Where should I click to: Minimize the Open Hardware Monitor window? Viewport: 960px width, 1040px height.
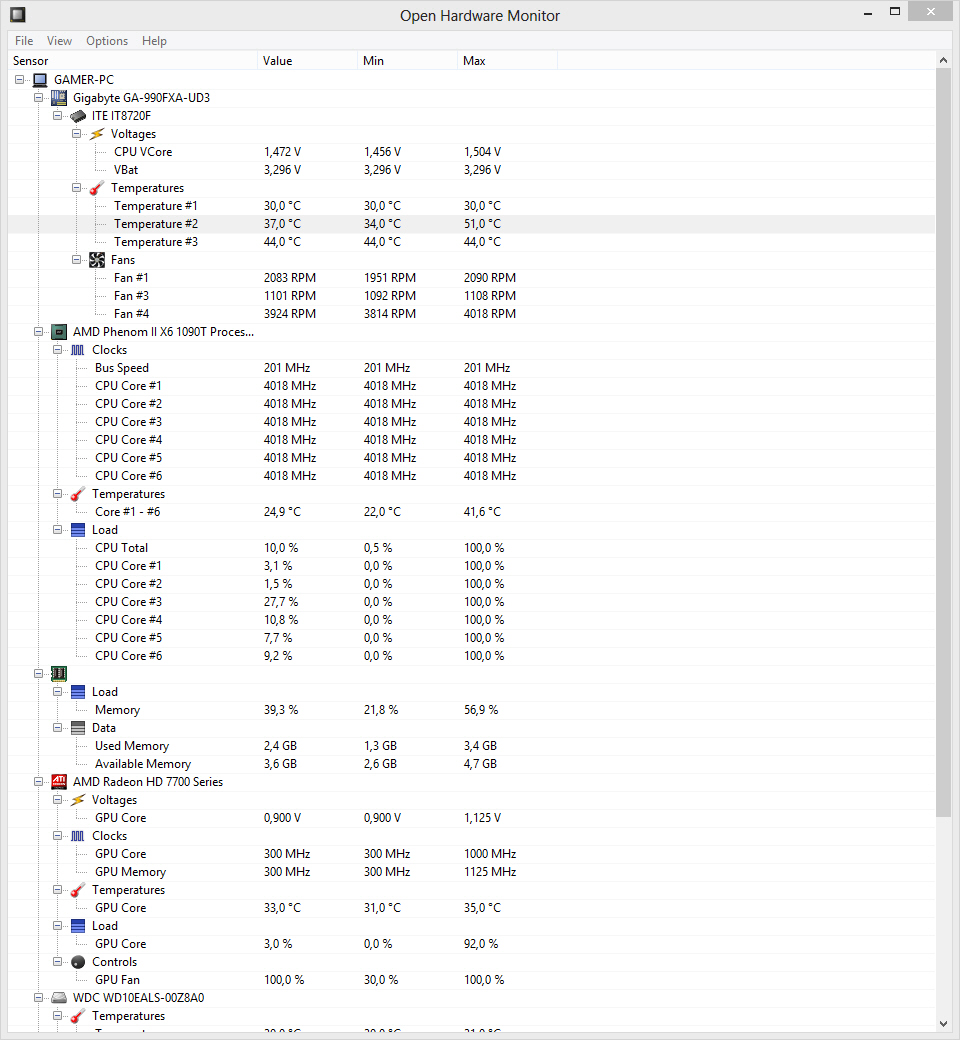click(868, 12)
